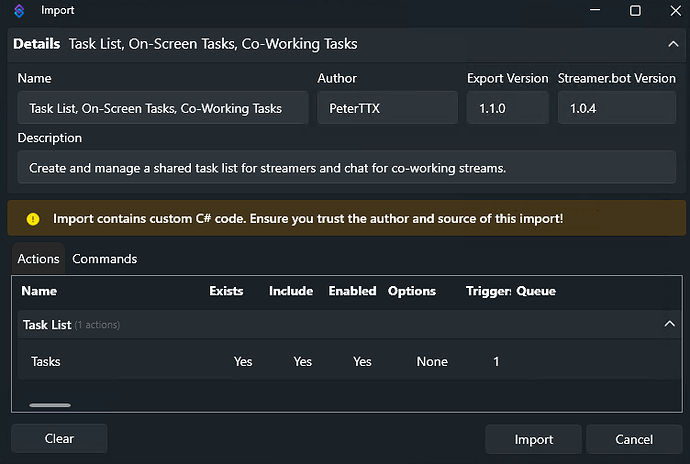This screenshot has height=464, width=690.
Task: Minimize the Import window
Action: [595, 10]
